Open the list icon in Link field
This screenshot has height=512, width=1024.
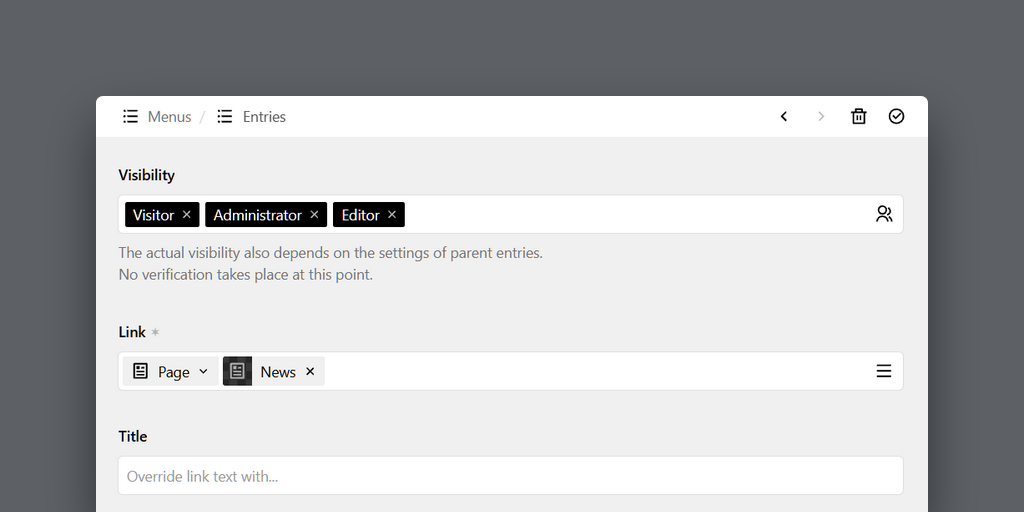(884, 371)
